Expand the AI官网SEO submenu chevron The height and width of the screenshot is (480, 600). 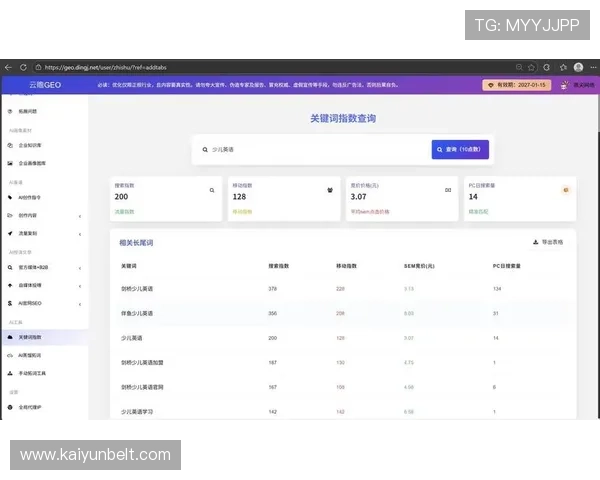tap(80, 304)
